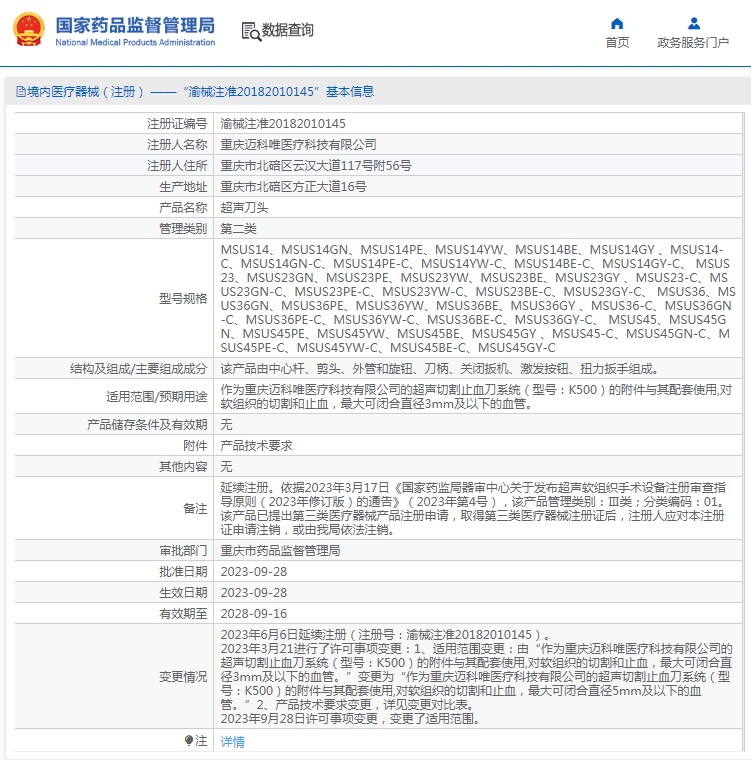Click remark text starting 延续注册。依据2023年3月17日

point(473,508)
